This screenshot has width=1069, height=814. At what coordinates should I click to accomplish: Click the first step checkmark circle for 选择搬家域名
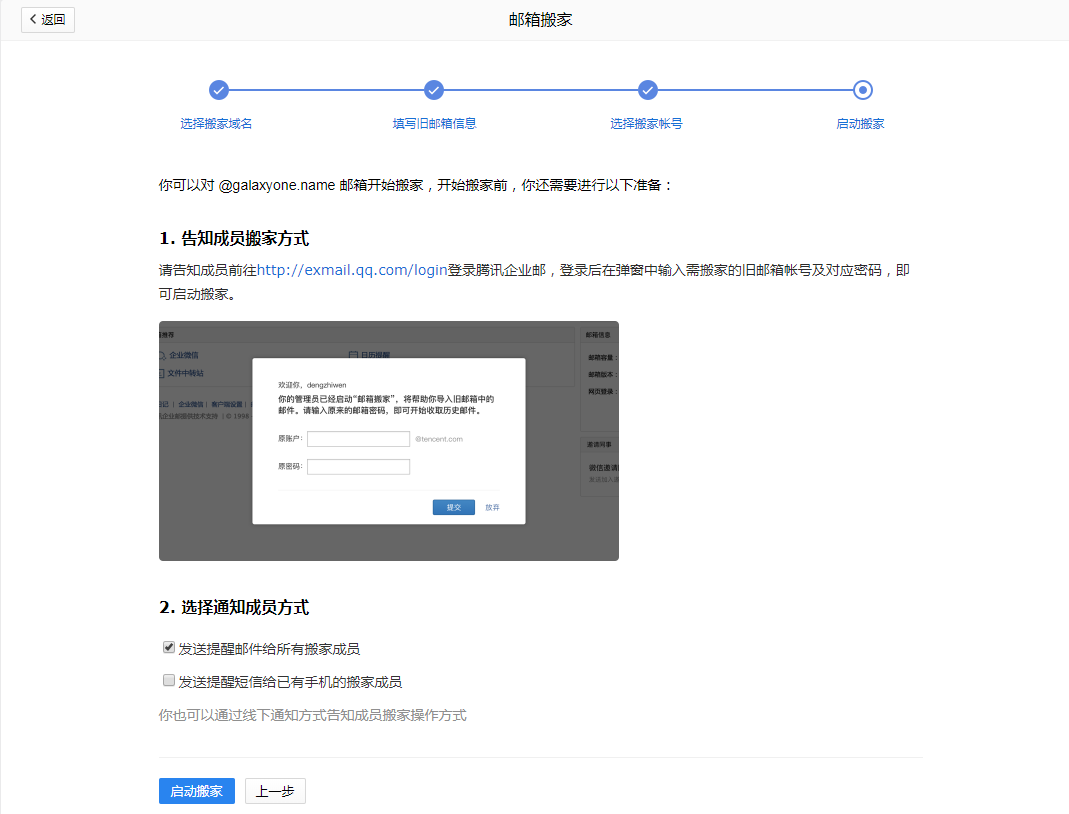click(219, 90)
